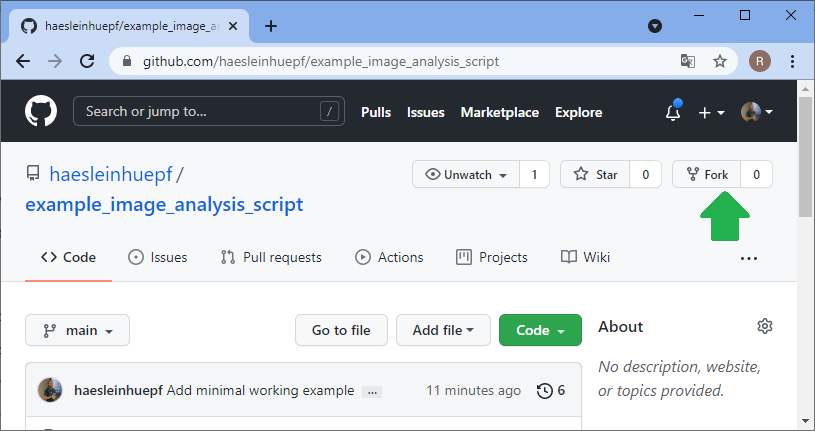Click the Search or jump to field
Screen dimensions: 815x431
click(200, 112)
